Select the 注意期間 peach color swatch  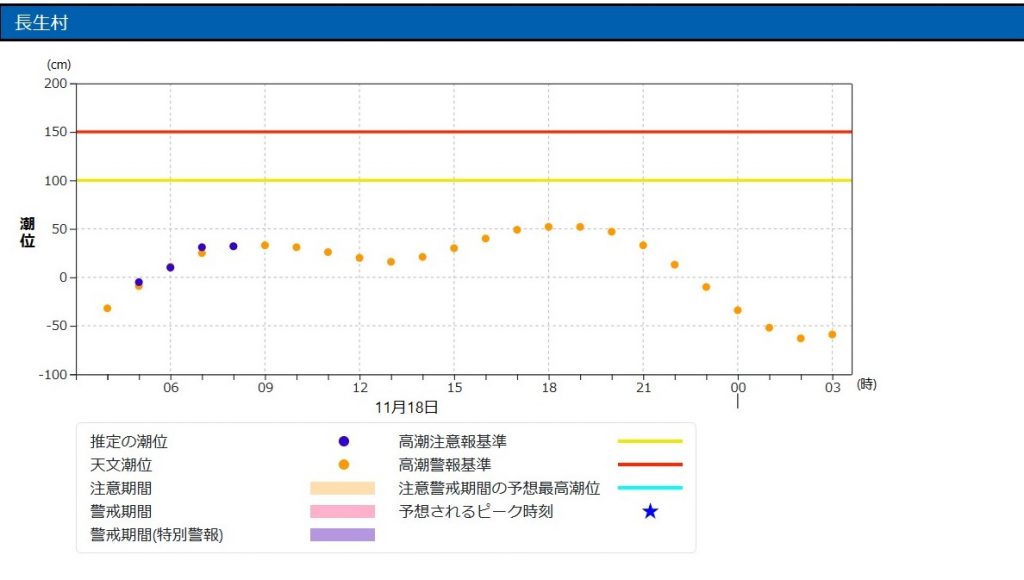tap(342, 489)
